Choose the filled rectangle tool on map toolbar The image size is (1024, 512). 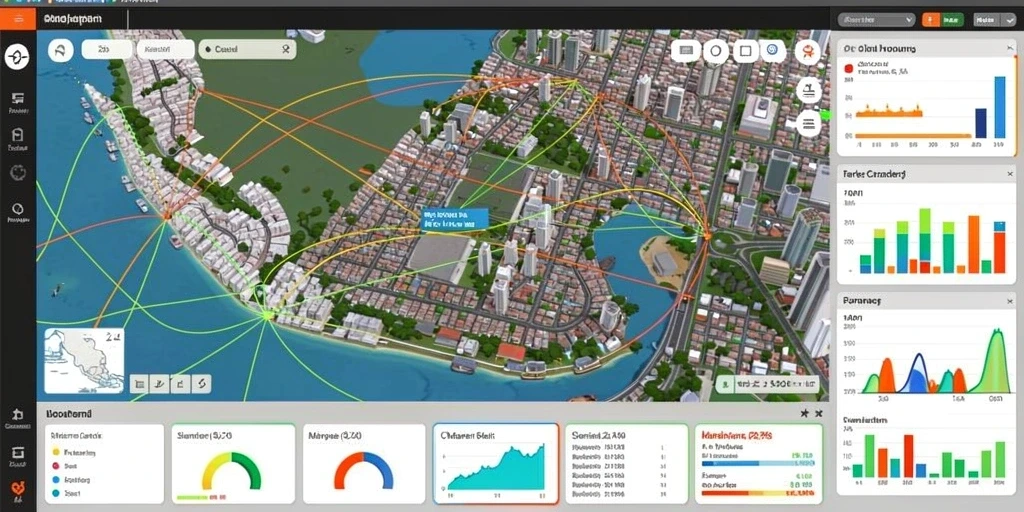point(686,50)
